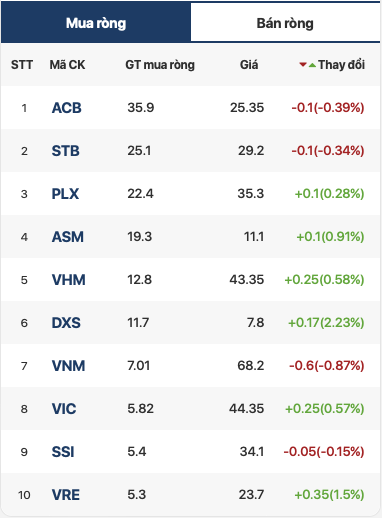Open the STB stock link
The width and height of the screenshot is (382, 518).
click(x=66, y=151)
